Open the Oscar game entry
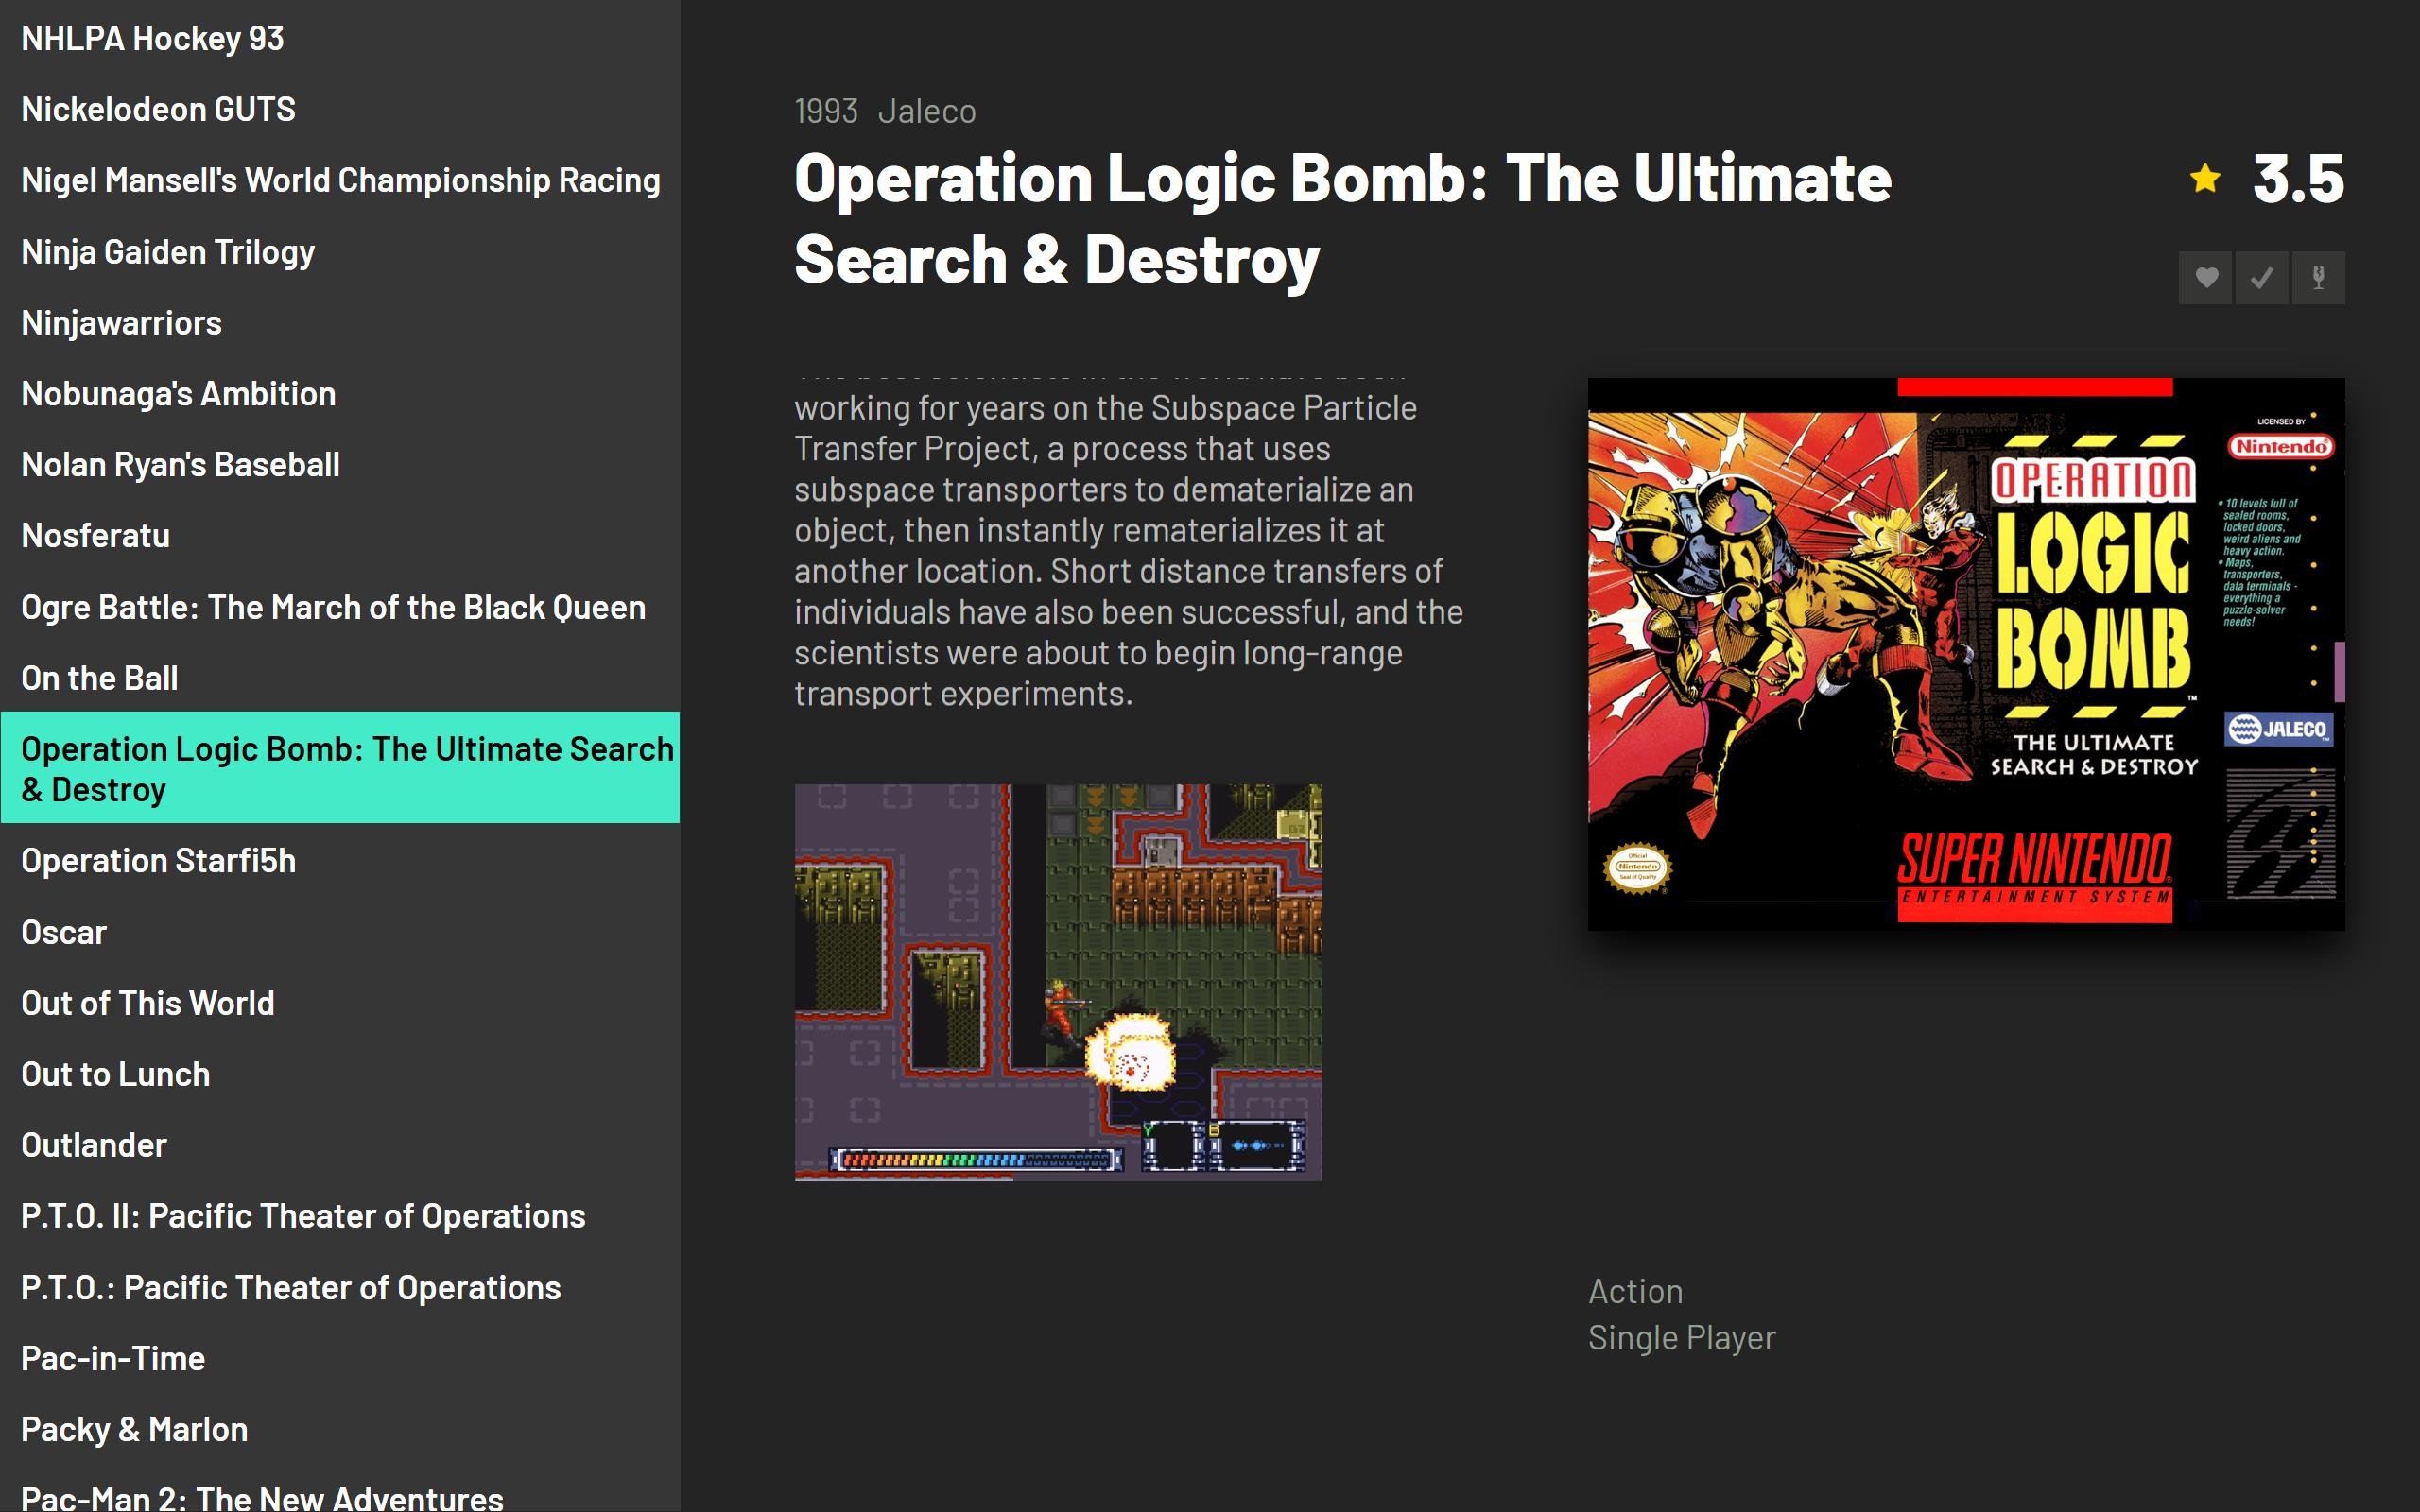 [340, 932]
